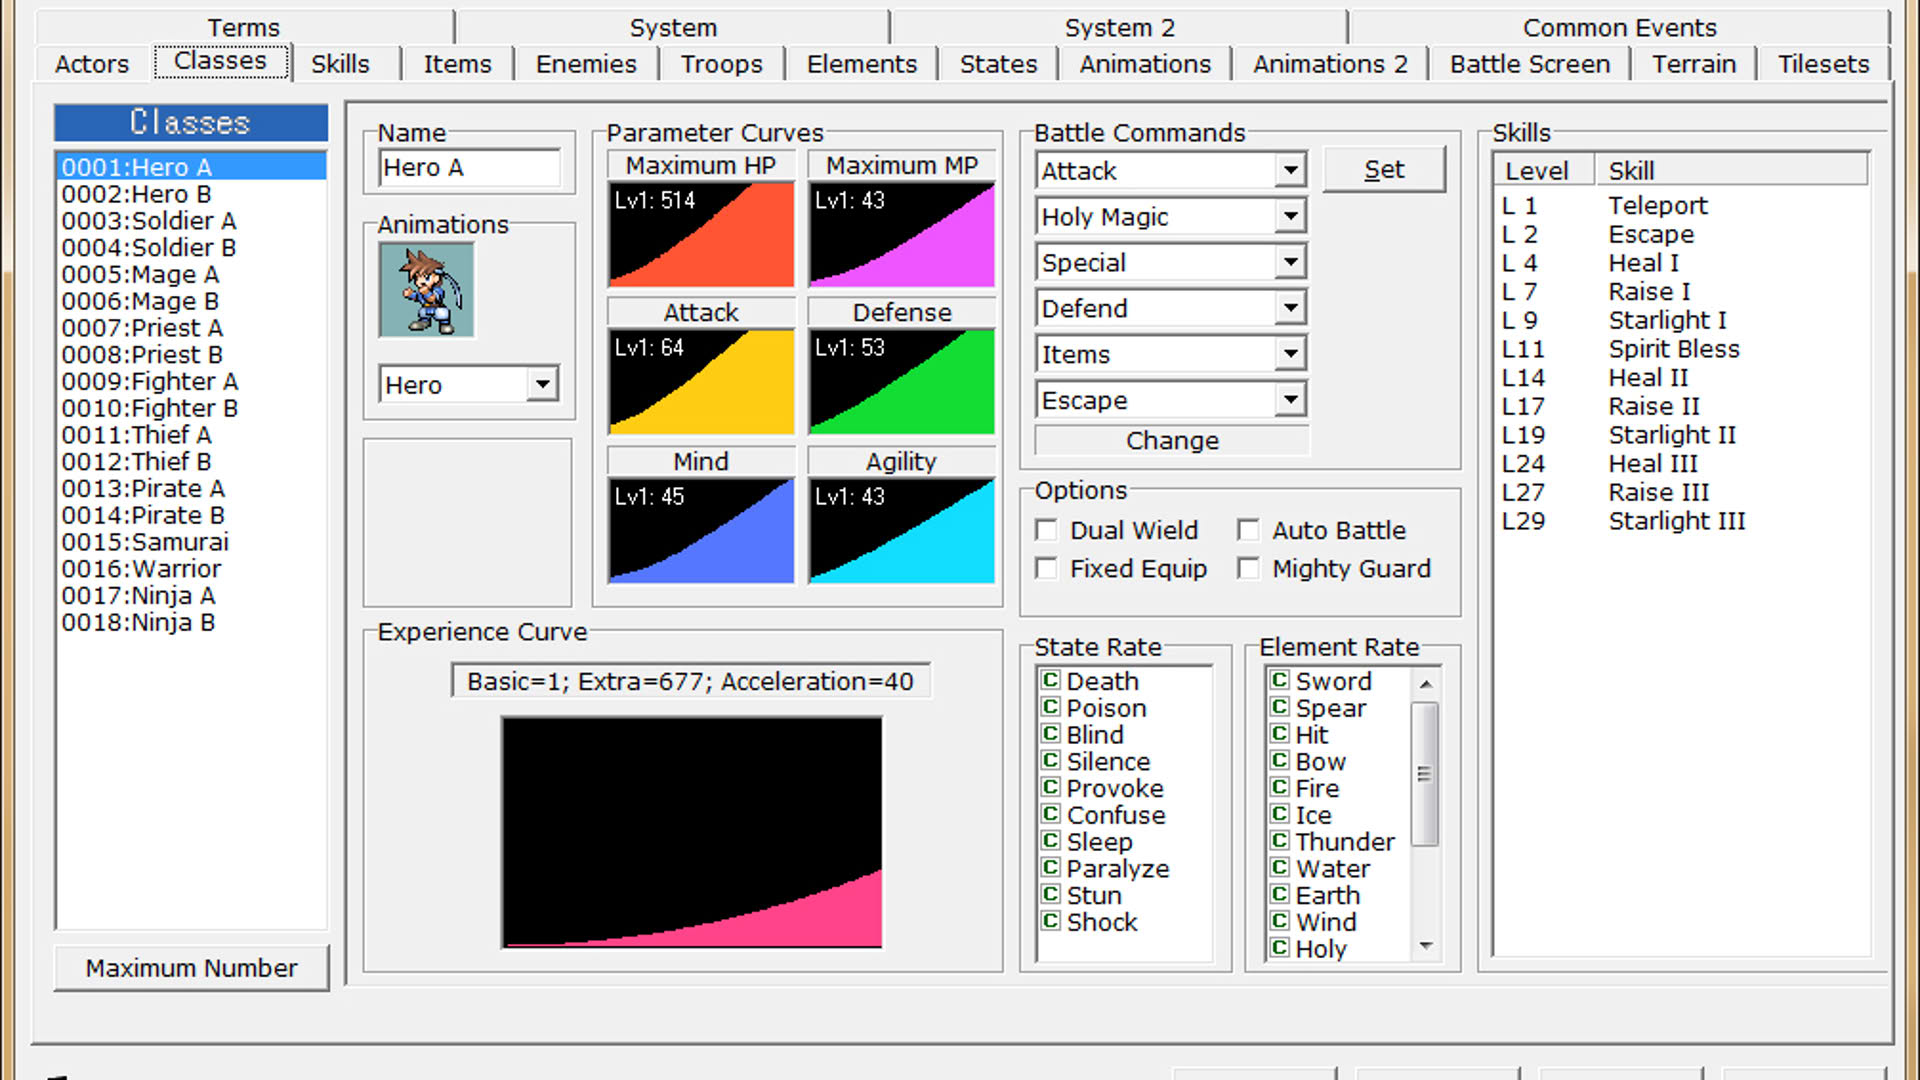Screen dimensions: 1920x1080
Task: Open the Agility parameter curve graph
Action: (902, 531)
